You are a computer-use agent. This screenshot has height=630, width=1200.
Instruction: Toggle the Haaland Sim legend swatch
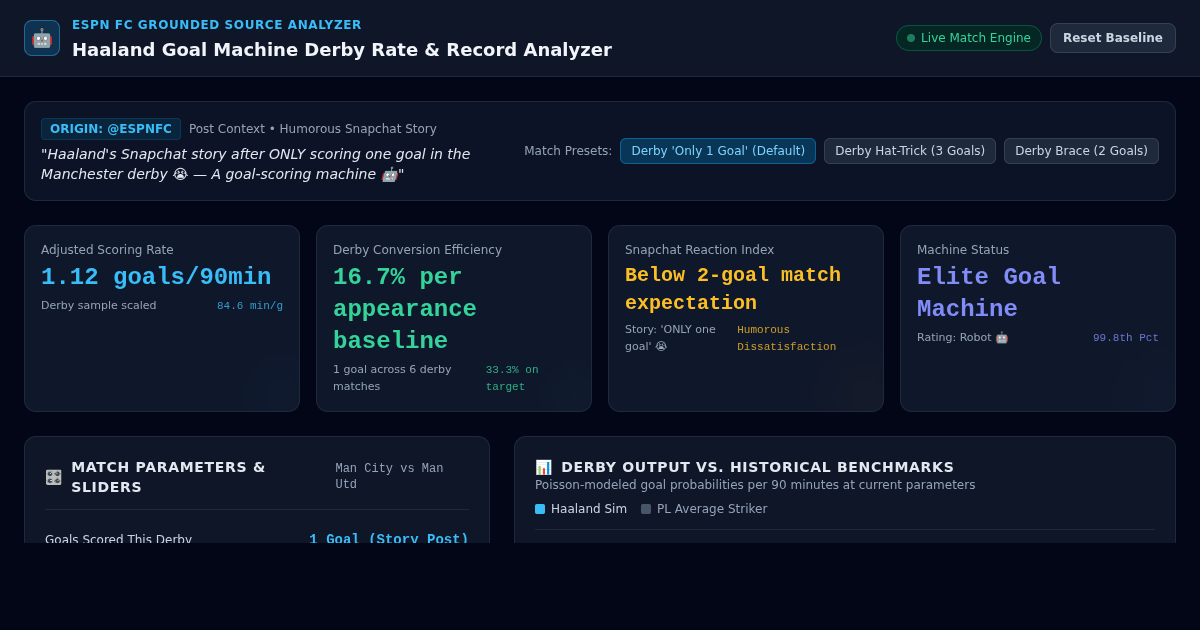540,509
